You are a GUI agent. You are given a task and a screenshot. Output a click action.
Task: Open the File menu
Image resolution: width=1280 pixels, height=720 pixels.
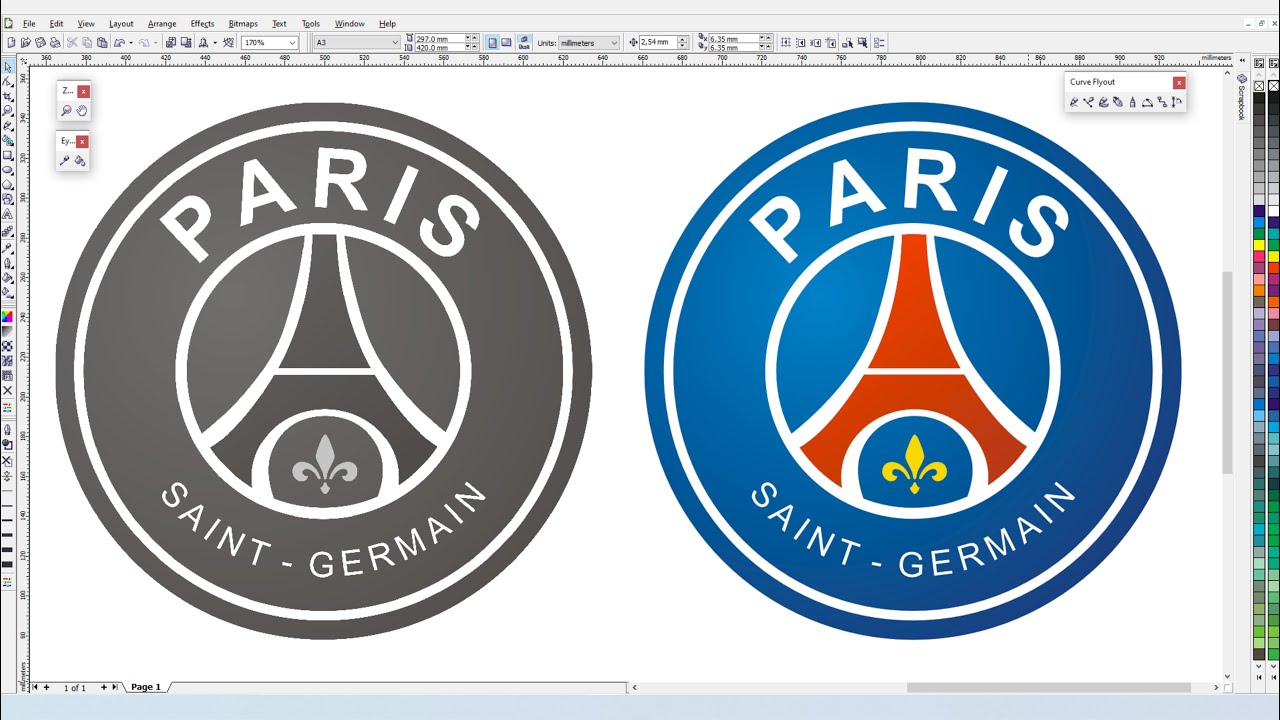point(29,23)
